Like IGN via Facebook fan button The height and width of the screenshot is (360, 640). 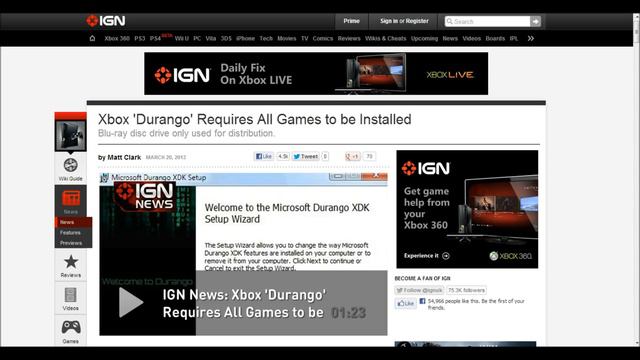click(x=406, y=303)
